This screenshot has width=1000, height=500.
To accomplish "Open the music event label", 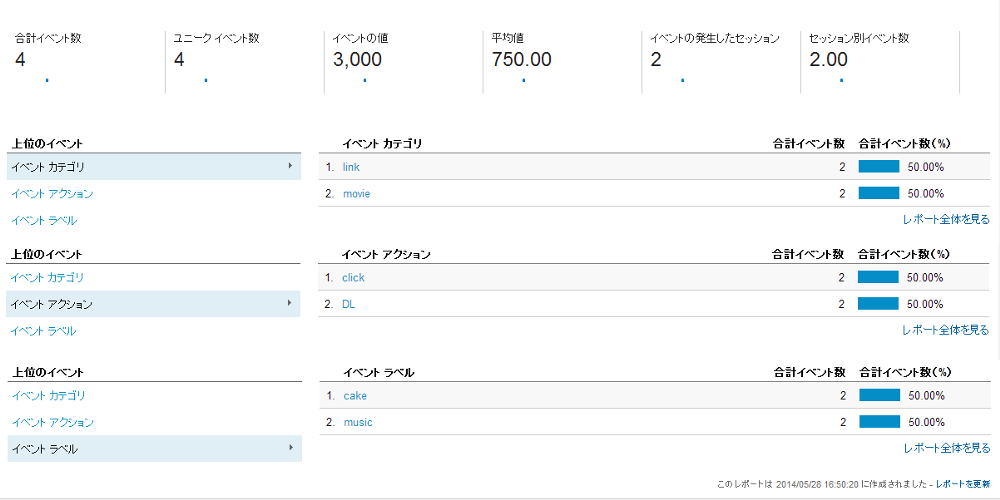I will pos(358,422).
